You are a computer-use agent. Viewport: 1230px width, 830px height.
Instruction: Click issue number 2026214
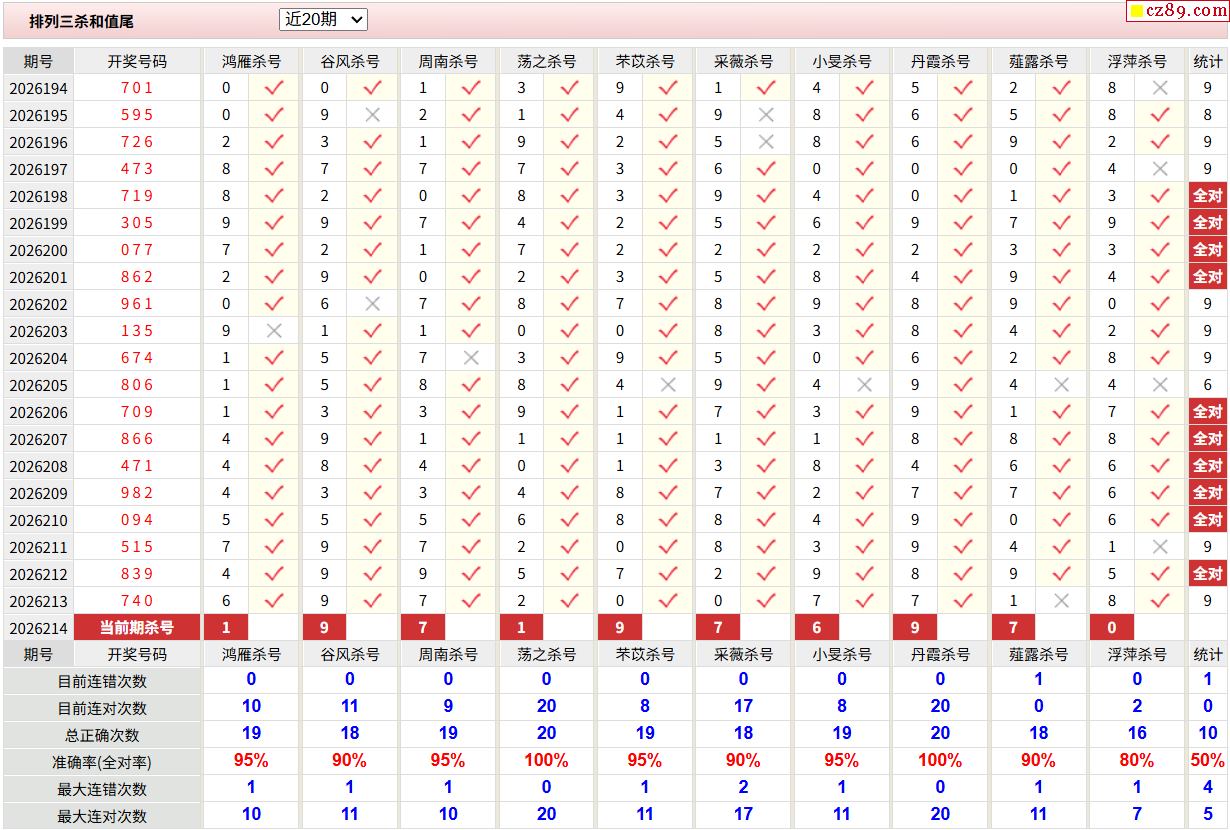pyautogui.click(x=39, y=628)
